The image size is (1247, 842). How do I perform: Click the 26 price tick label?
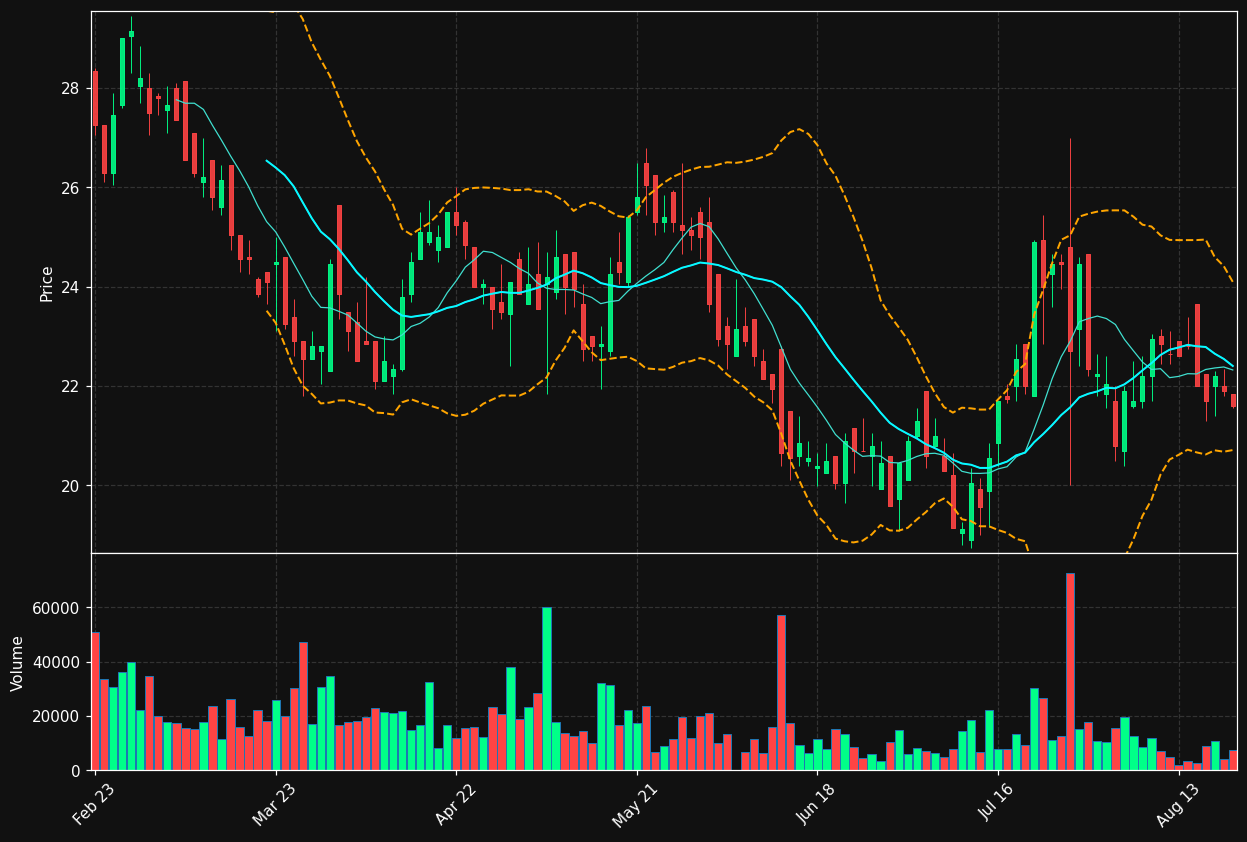coord(70,188)
